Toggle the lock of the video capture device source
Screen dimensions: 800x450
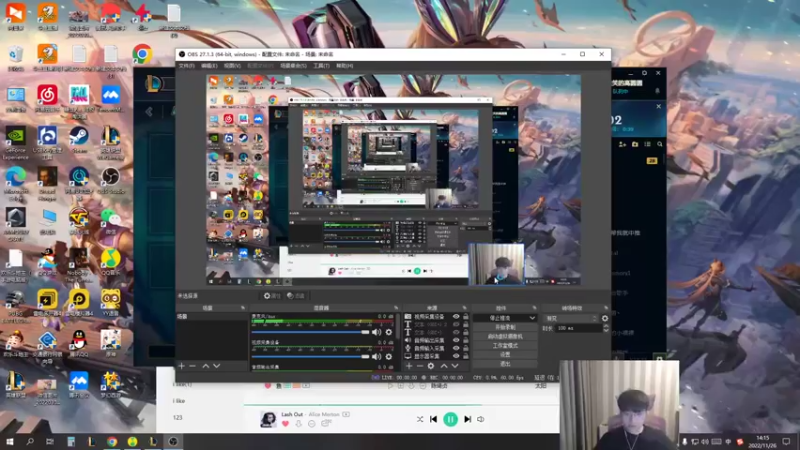[x=465, y=317]
